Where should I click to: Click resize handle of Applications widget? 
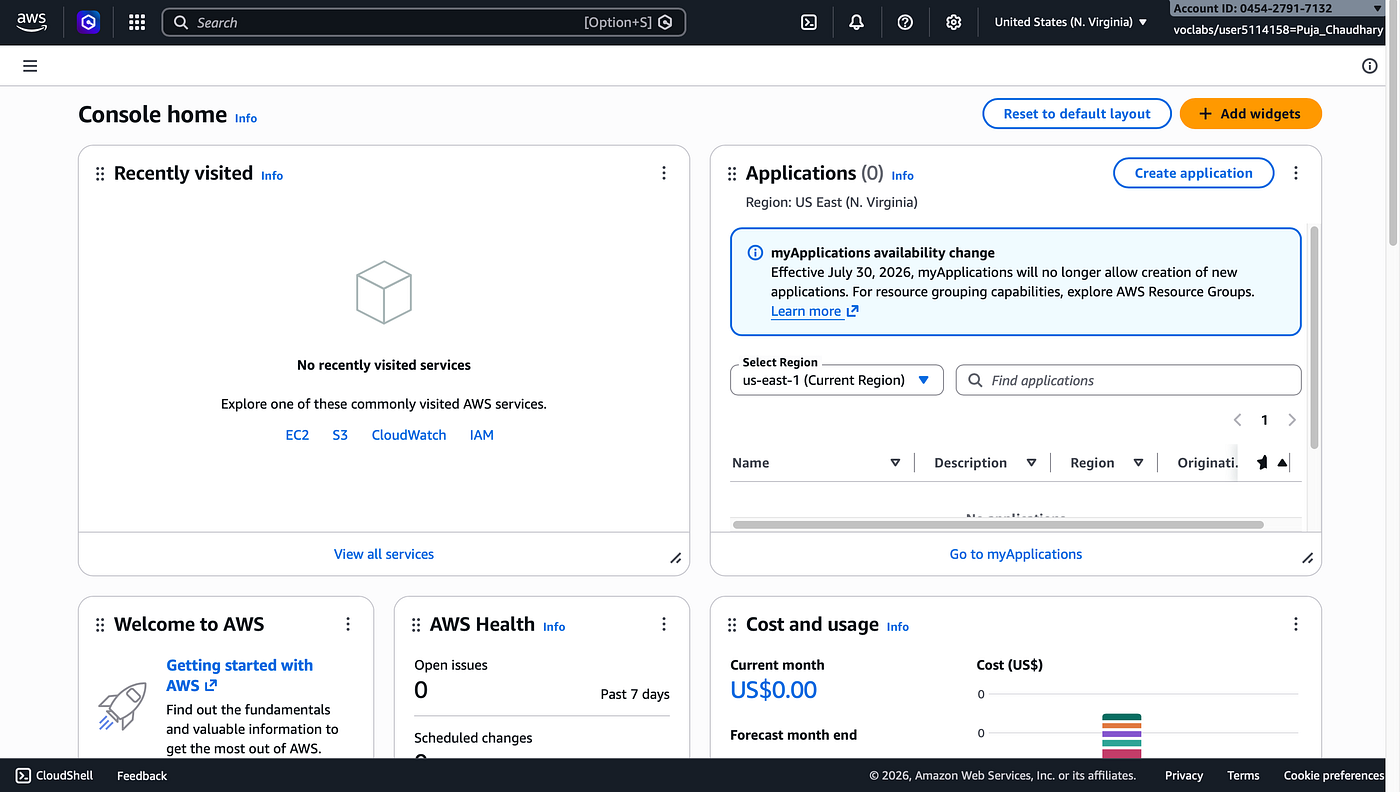pos(1308,558)
